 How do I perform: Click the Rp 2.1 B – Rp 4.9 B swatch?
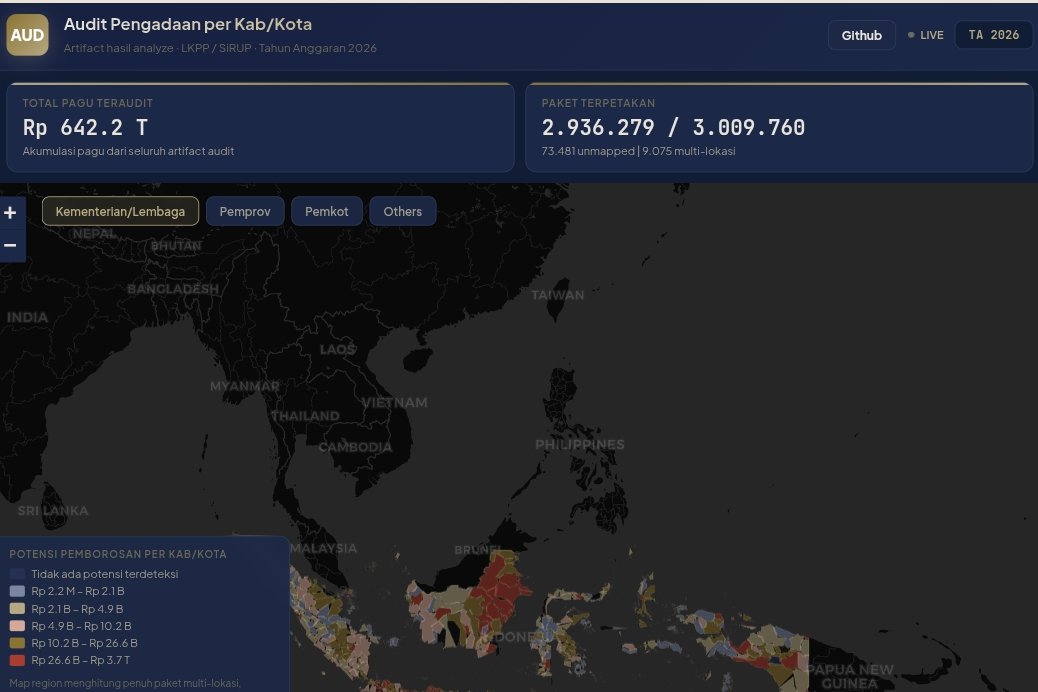17,608
